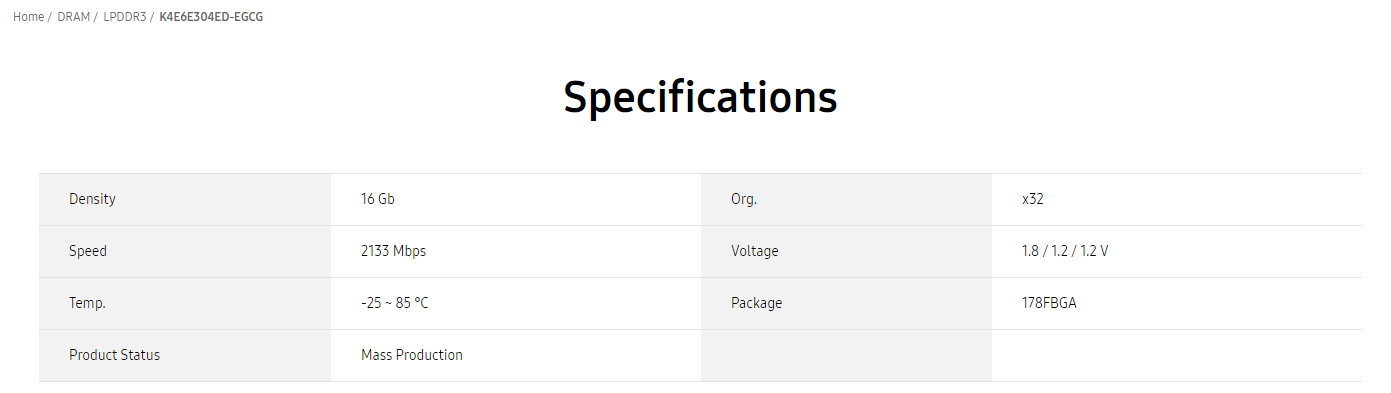Viewport: 1391px width, 393px height.
Task: Click the Specifications heading
Action: [x=700, y=97]
